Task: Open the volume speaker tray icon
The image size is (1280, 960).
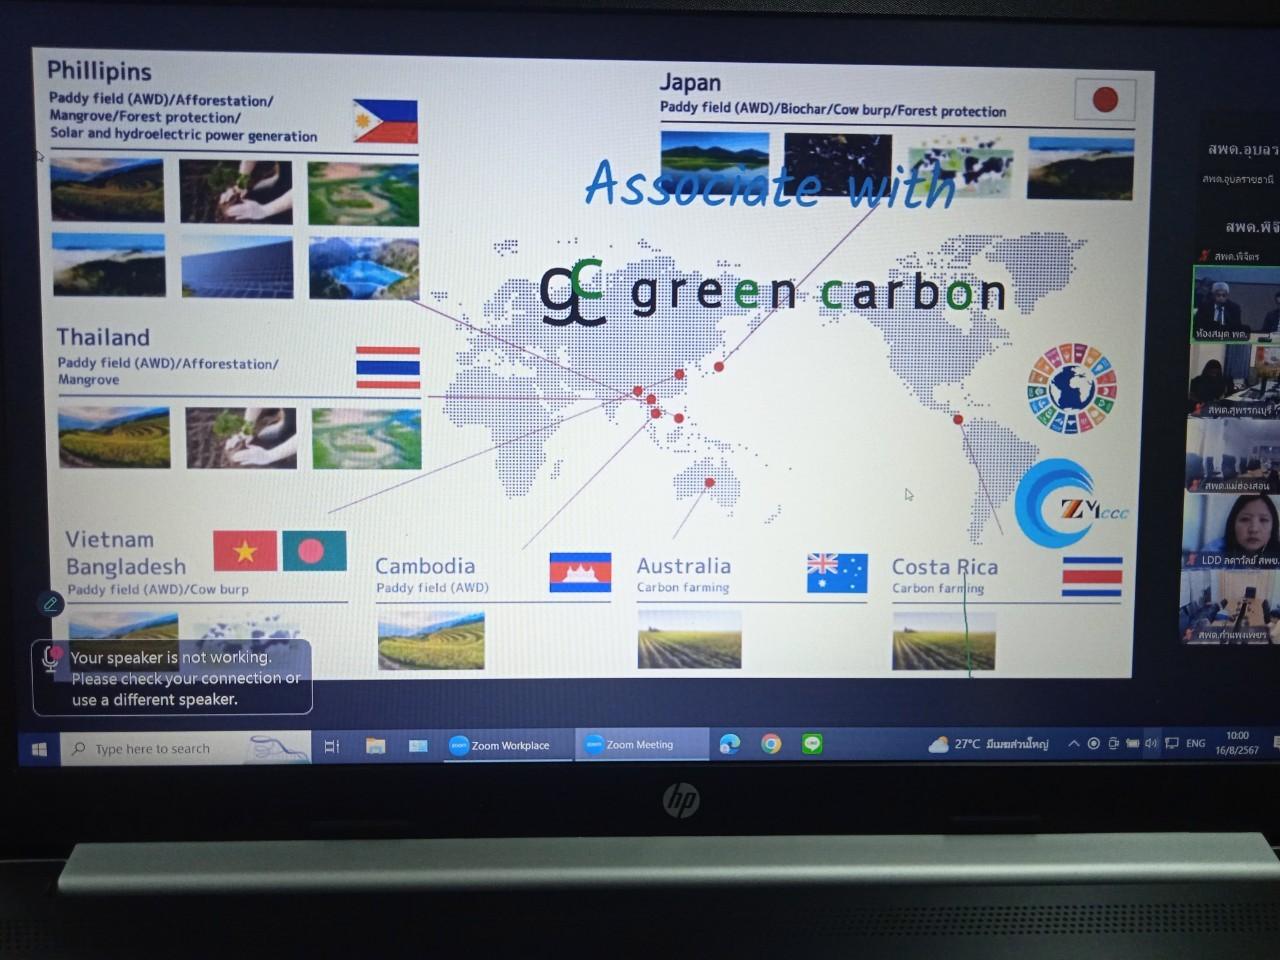Action: point(1151,744)
